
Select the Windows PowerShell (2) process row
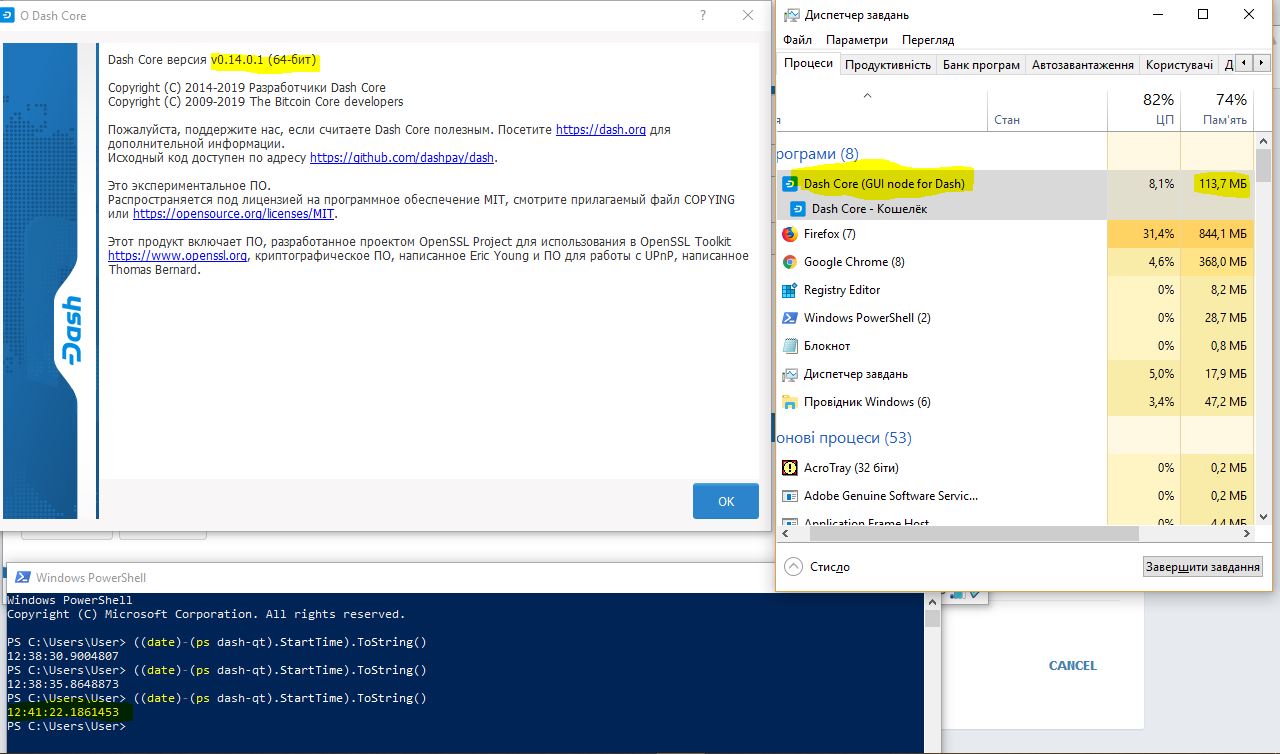coord(1015,318)
